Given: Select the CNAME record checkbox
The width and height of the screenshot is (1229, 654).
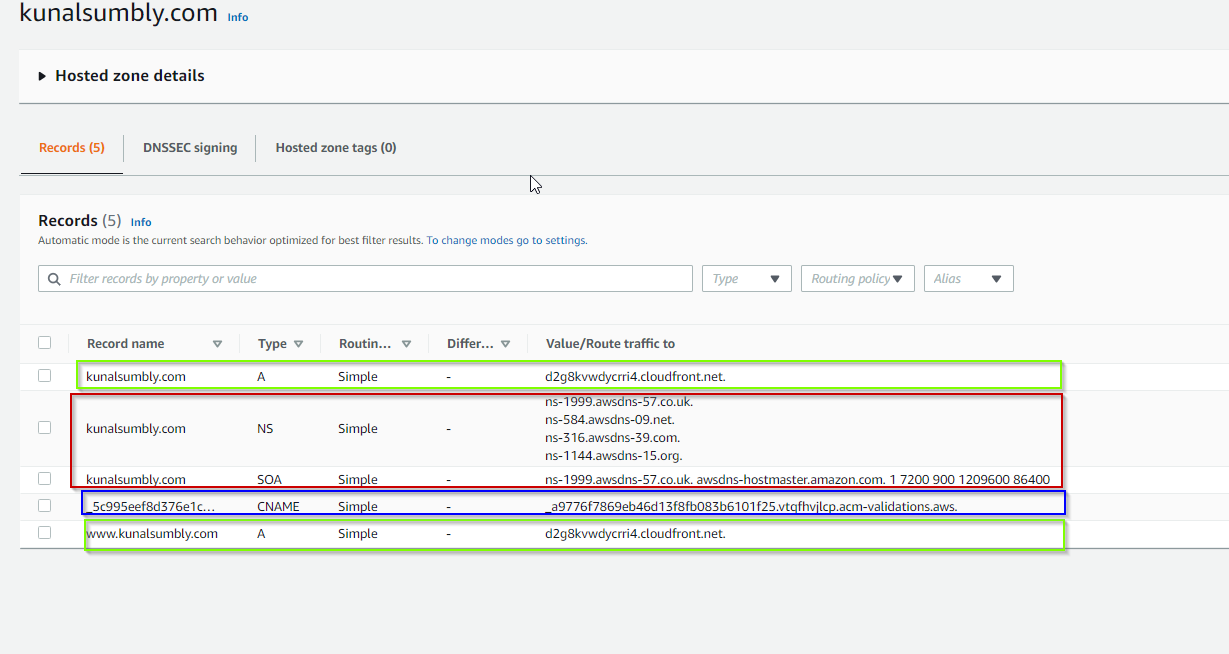Looking at the screenshot, I should click(44, 506).
